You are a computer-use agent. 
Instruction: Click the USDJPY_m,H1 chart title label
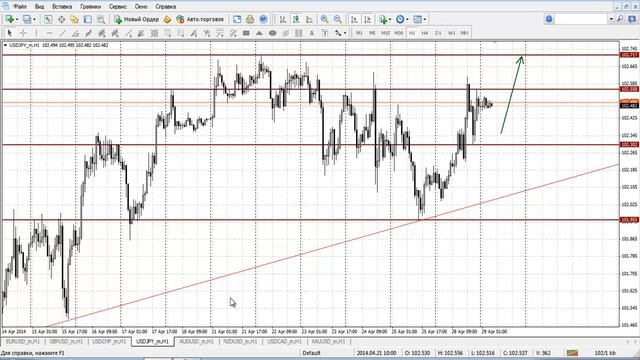tap(24, 45)
